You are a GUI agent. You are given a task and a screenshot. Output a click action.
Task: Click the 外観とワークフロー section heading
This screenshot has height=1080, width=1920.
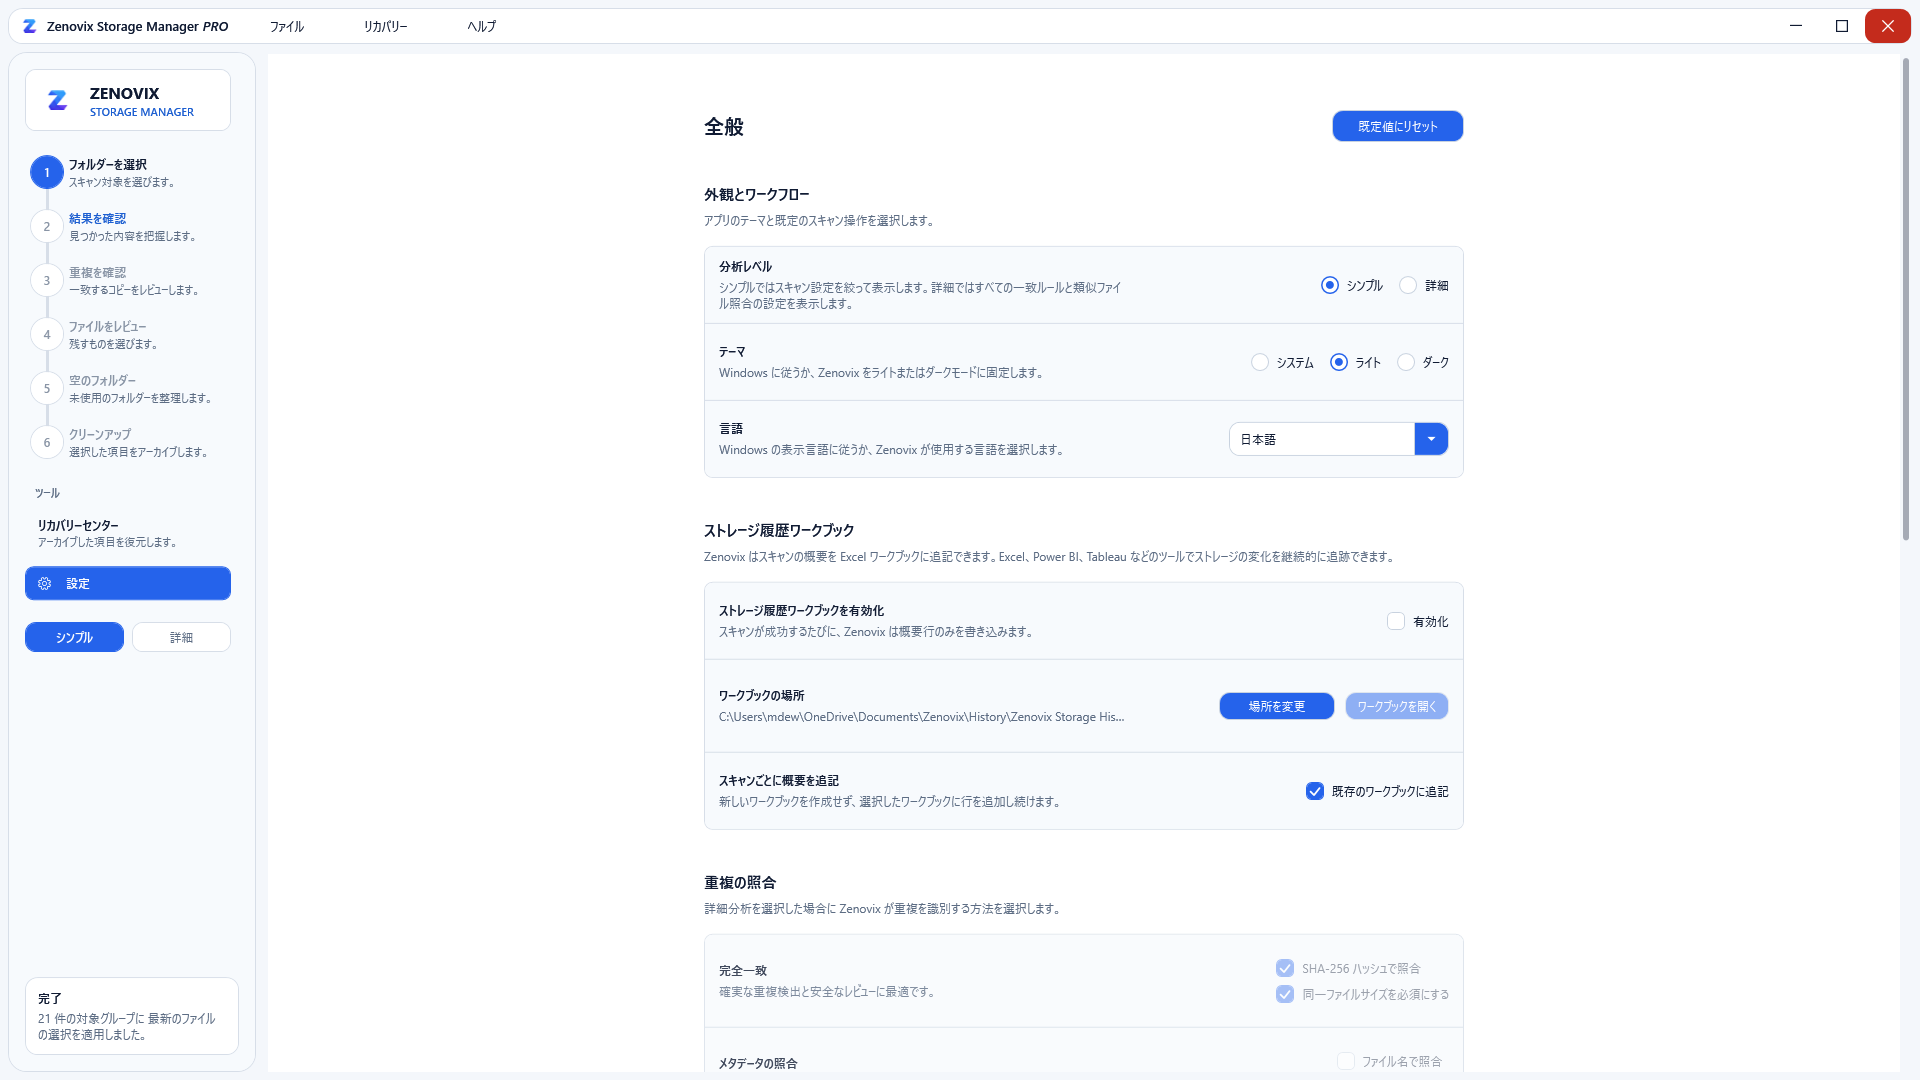757,195
